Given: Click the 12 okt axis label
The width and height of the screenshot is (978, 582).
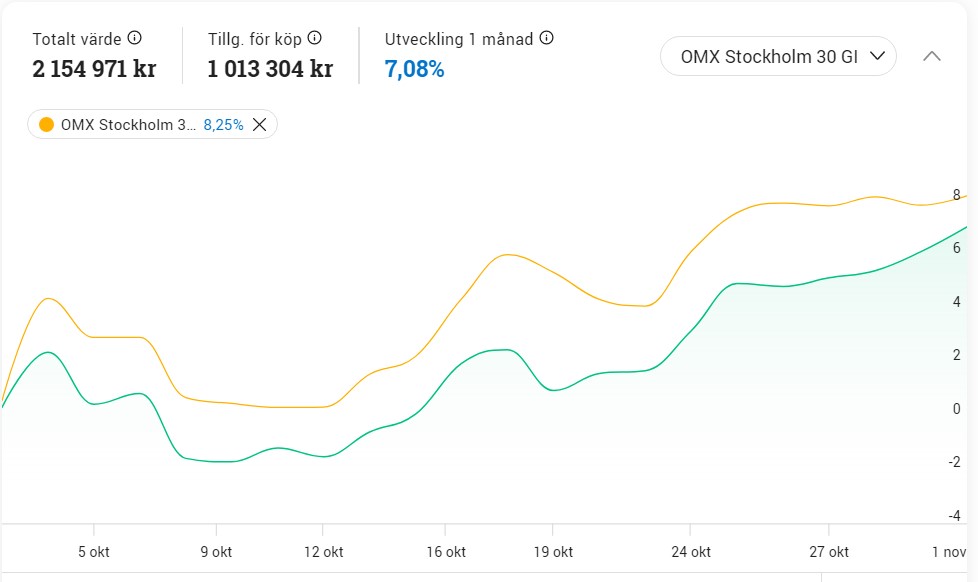Looking at the screenshot, I should pyautogui.click(x=323, y=552).
